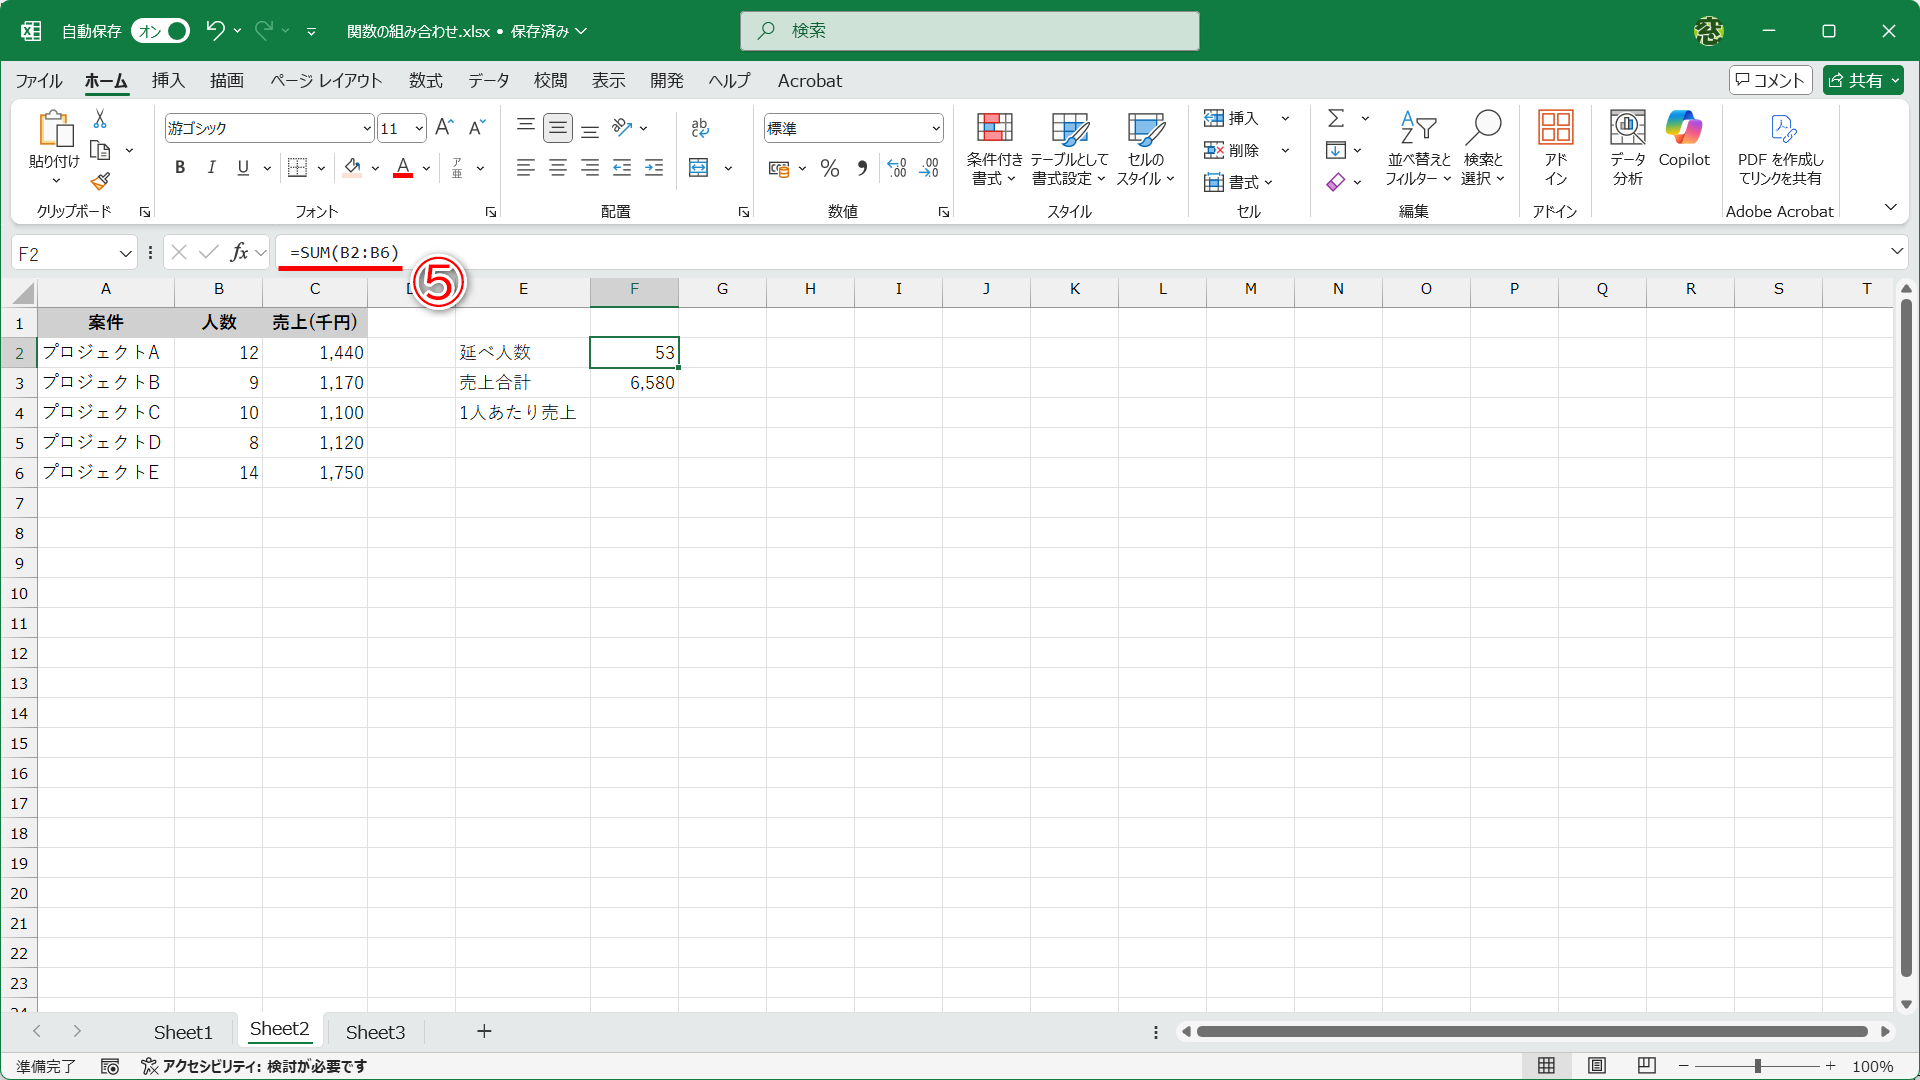Expand the number format combo box
Viewport: 1920px width, 1080px height.
tap(936, 128)
